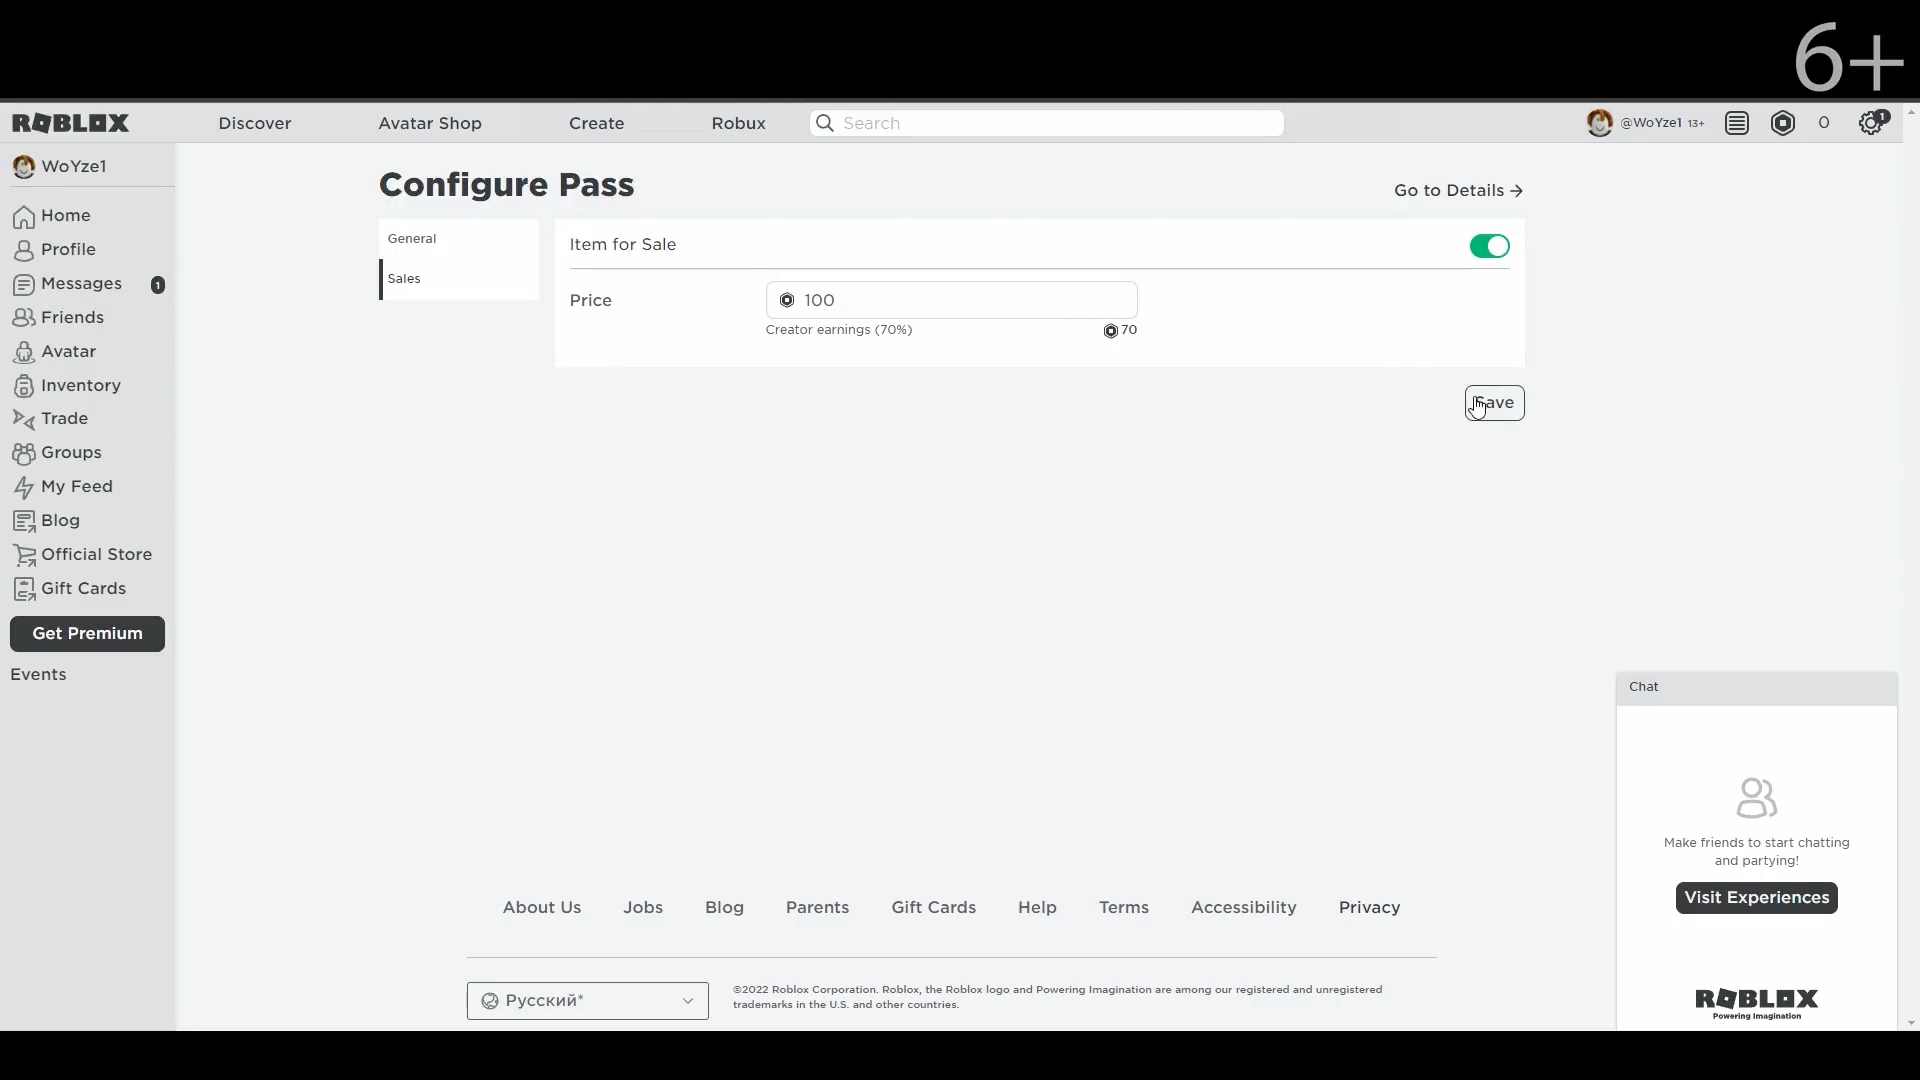Image resolution: width=1920 pixels, height=1080 pixels.
Task: Click the WoYze1 avatar in sidebar
Action: (x=23, y=166)
